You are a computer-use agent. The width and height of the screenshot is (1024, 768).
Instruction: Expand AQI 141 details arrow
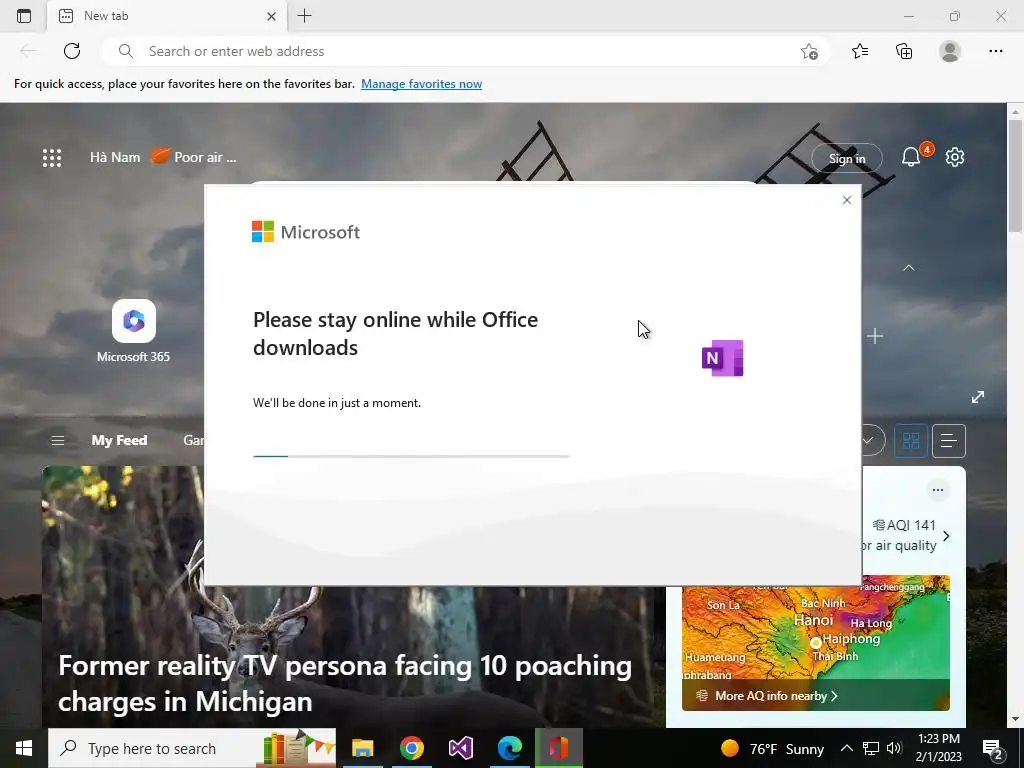[946, 536]
